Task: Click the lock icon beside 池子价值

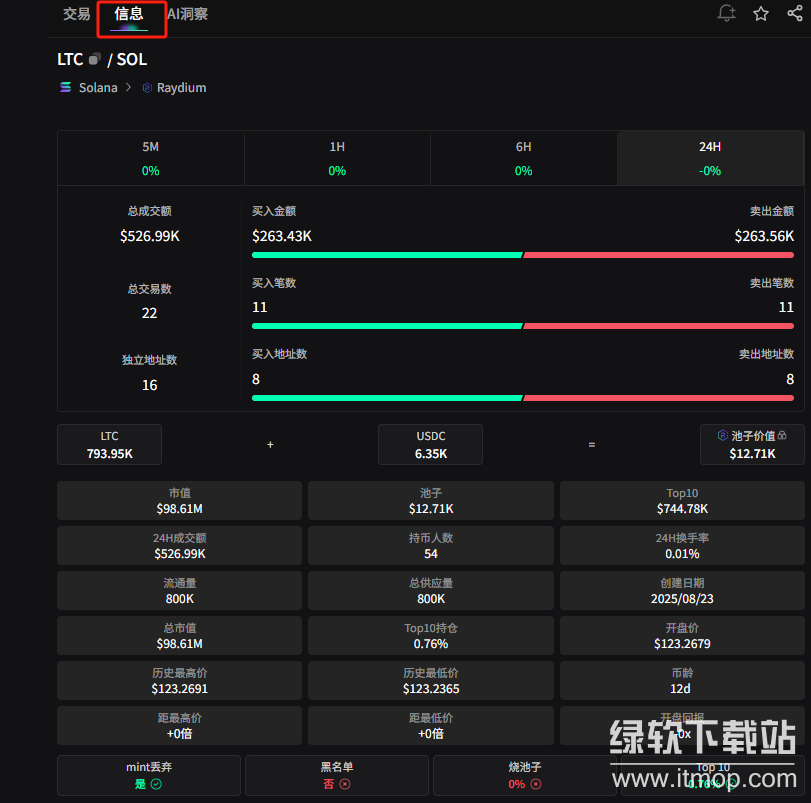Action: (782, 436)
